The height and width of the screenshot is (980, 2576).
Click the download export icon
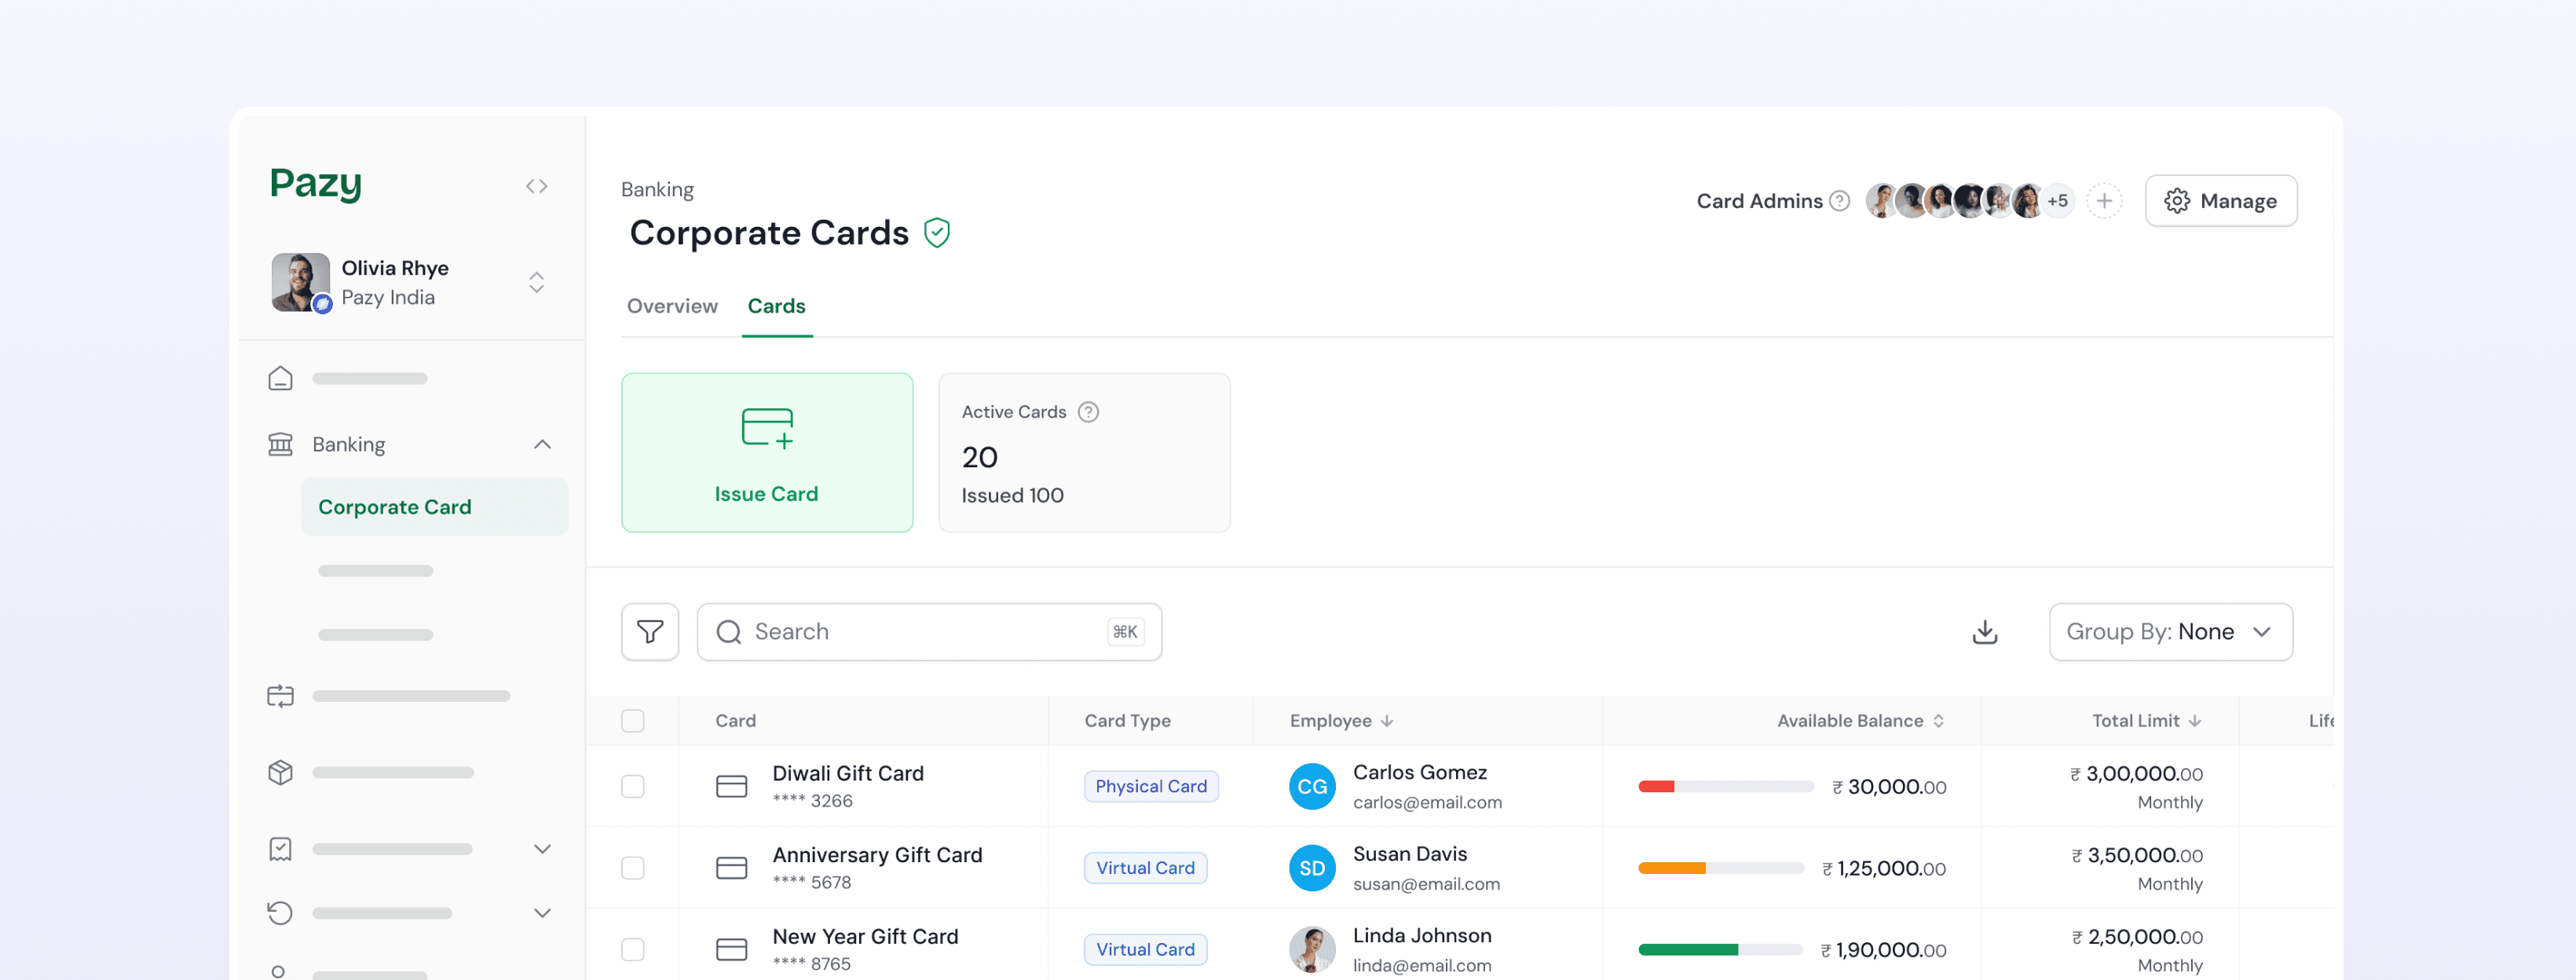(1984, 632)
